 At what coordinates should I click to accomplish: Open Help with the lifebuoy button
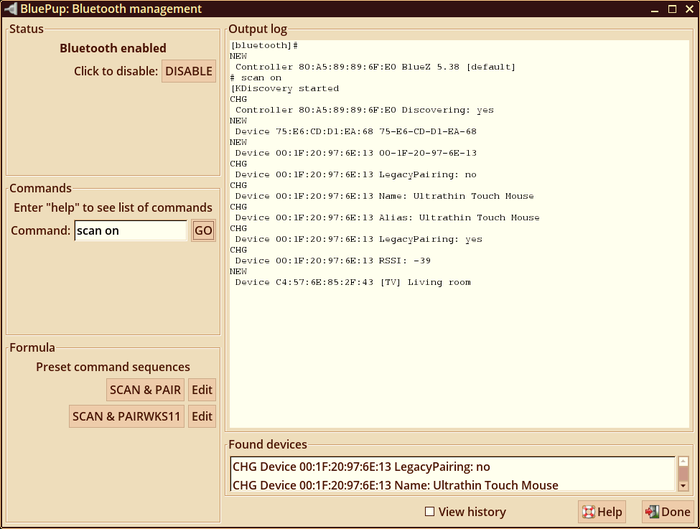(602, 512)
